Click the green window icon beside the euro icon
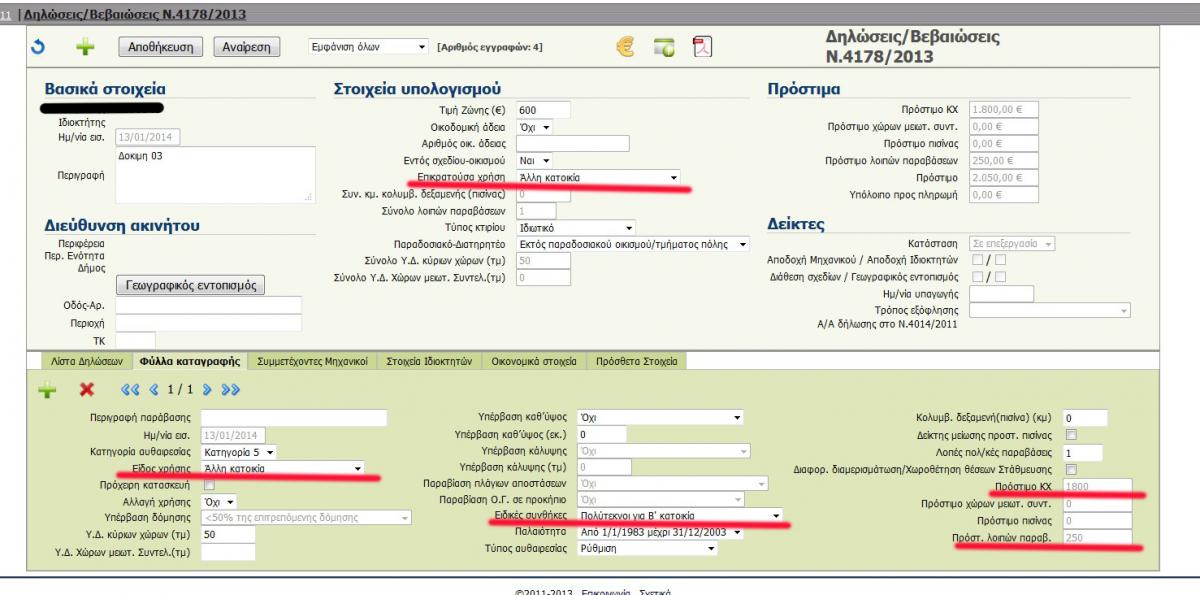Image resolution: width=1200 pixels, height=595 pixels. [x=665, y=47]
